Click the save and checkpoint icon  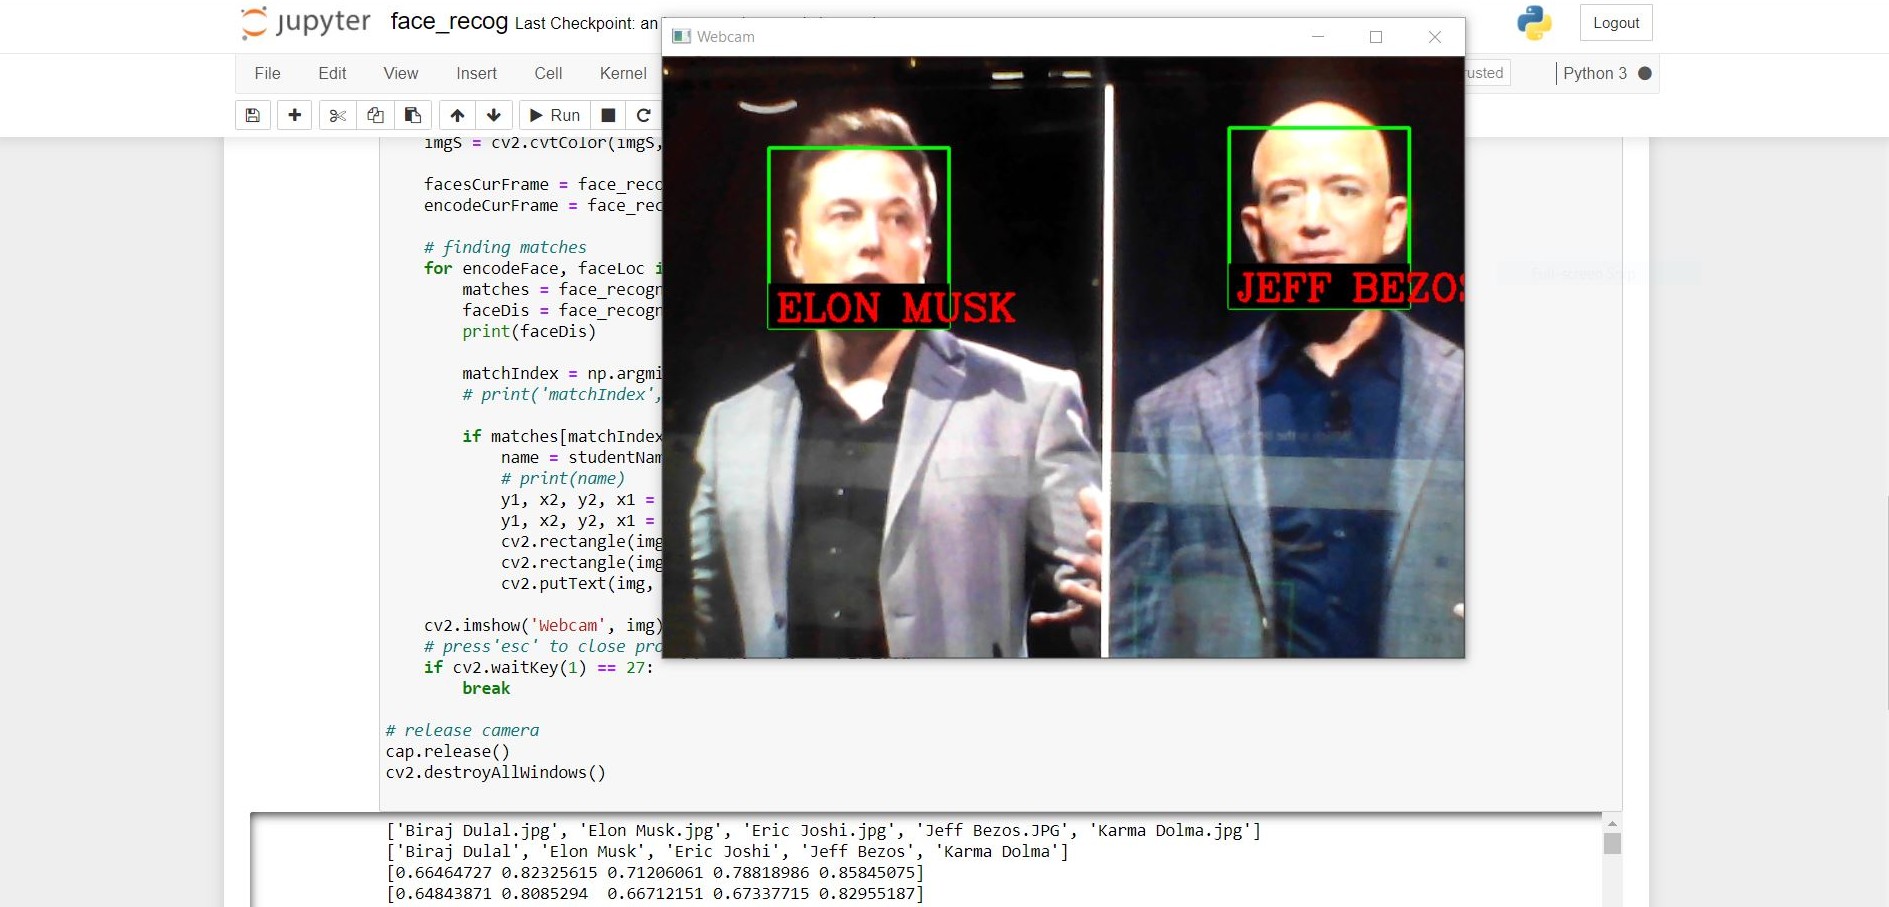[253, 115]
